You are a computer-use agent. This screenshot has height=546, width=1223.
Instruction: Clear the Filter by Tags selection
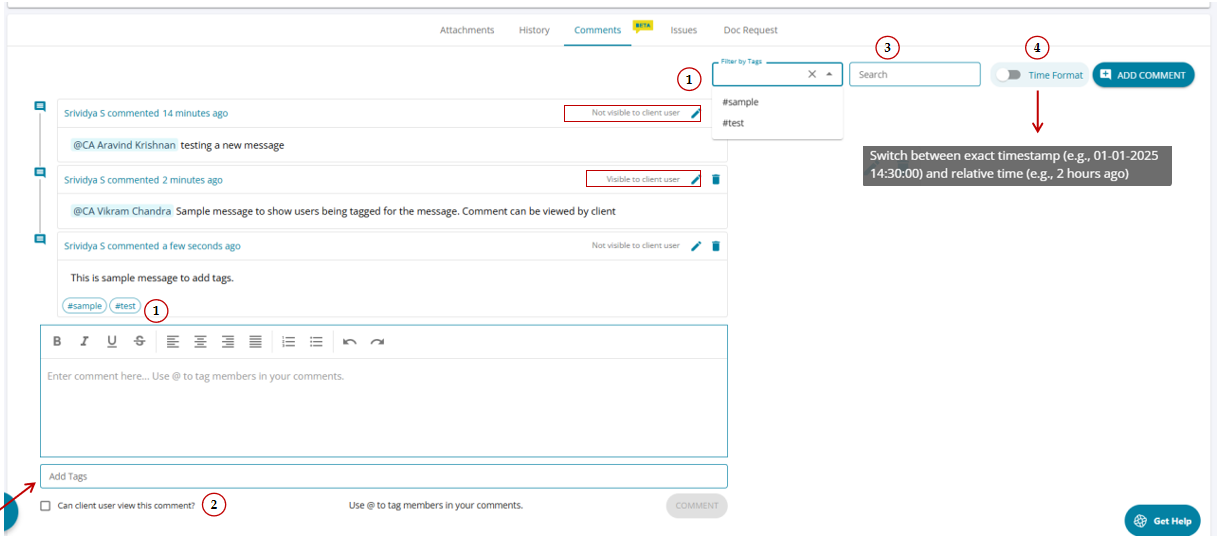tap(812, 74)
